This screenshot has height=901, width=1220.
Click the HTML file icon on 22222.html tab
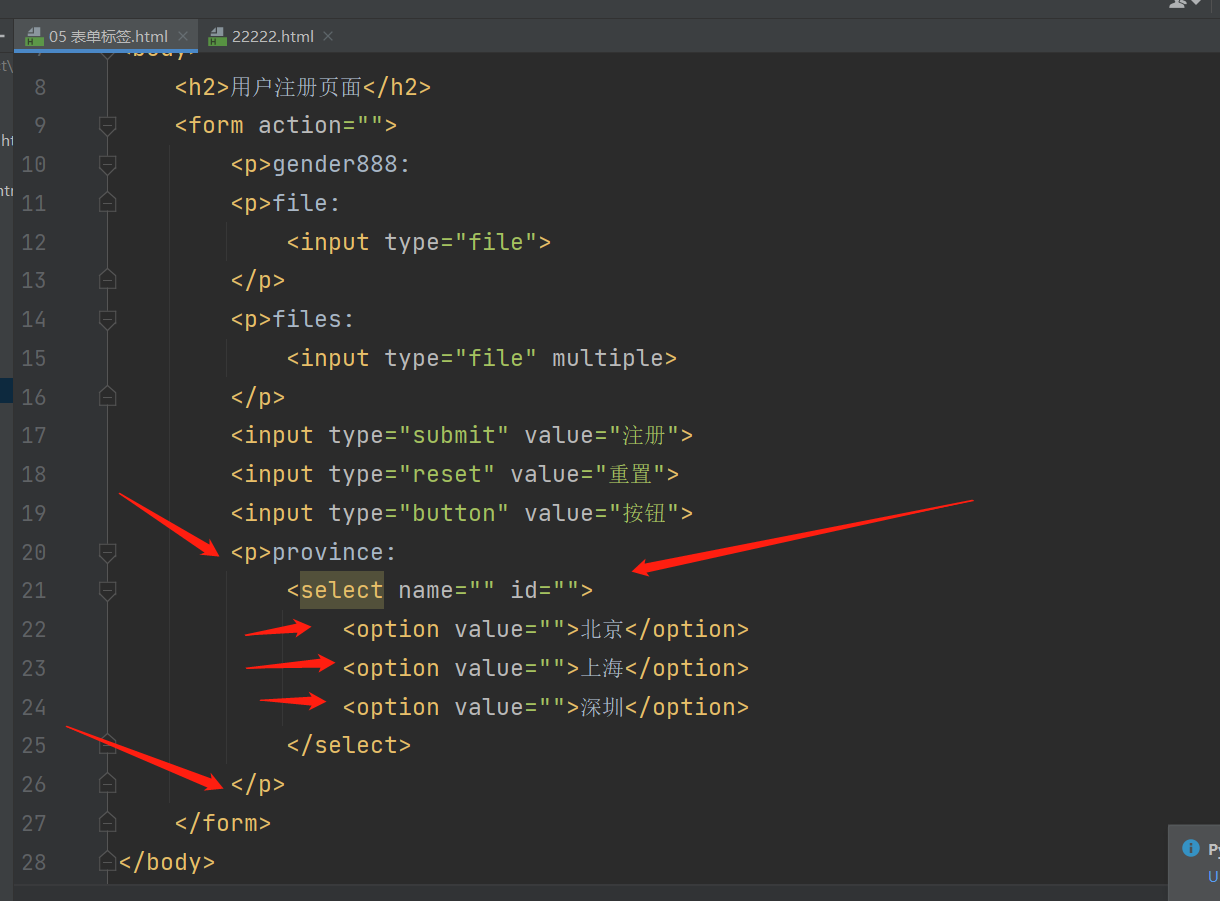coord(217,37)
